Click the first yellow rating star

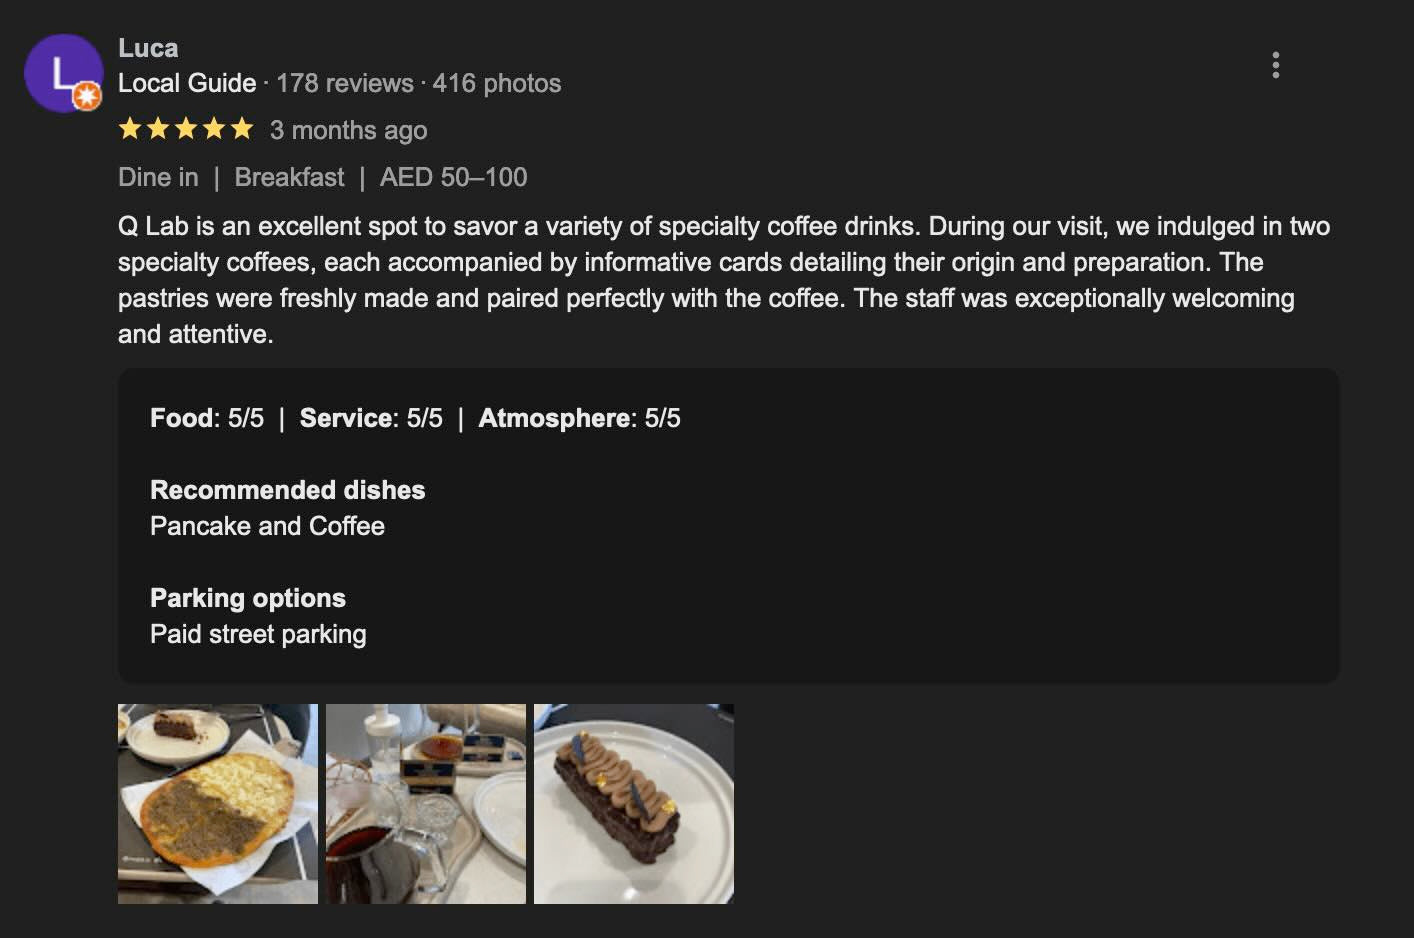click(130, 129)
